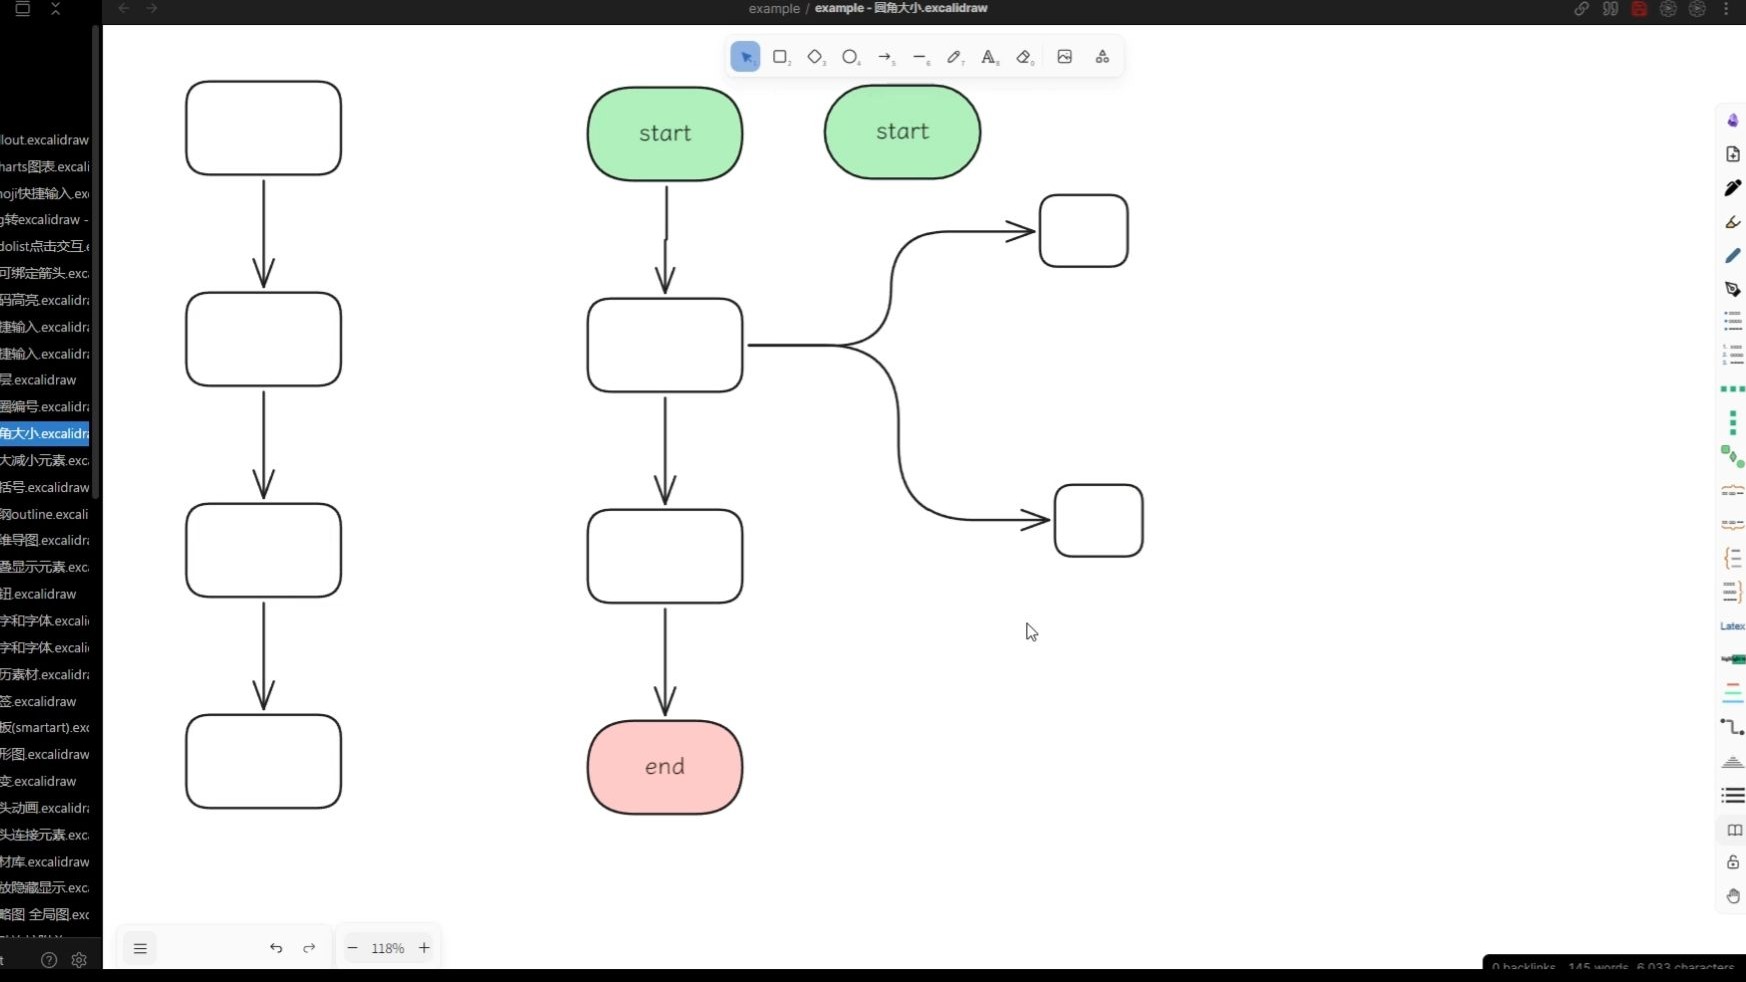This screenshot has height=982, width=1746.
Task: Select the Hand pan tool
Action: (1733, 896)
